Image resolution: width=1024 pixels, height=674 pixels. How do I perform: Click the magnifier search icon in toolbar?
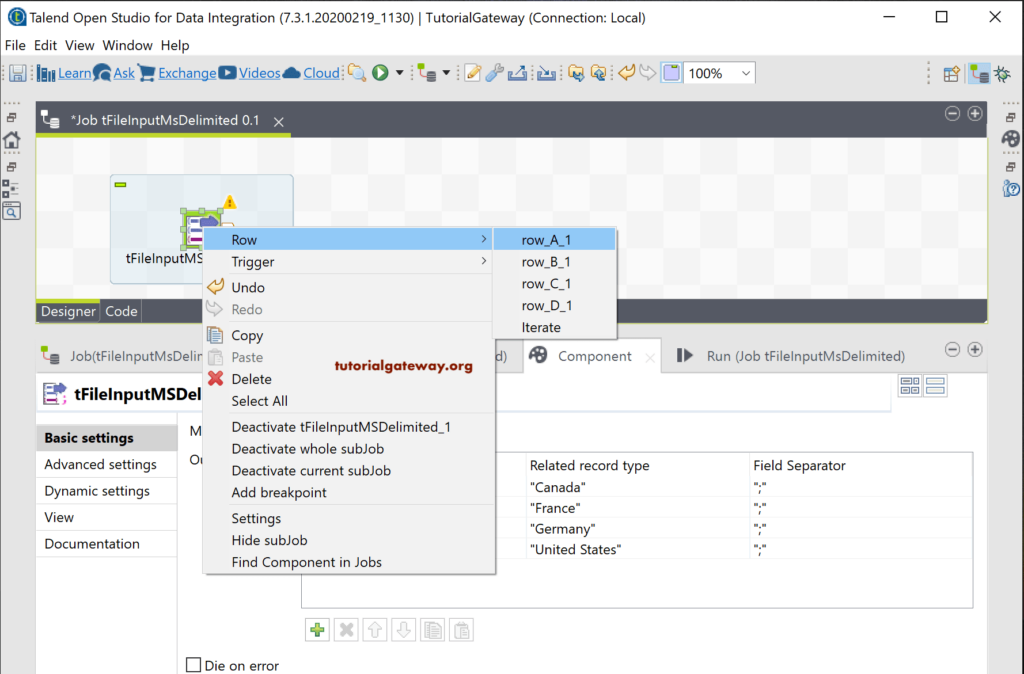[357, 73]
